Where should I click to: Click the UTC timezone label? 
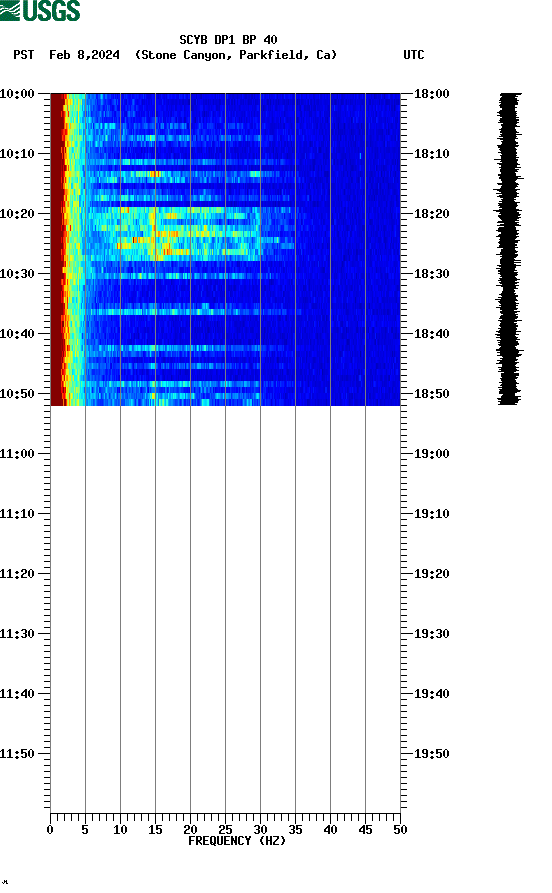click(414, 55)
